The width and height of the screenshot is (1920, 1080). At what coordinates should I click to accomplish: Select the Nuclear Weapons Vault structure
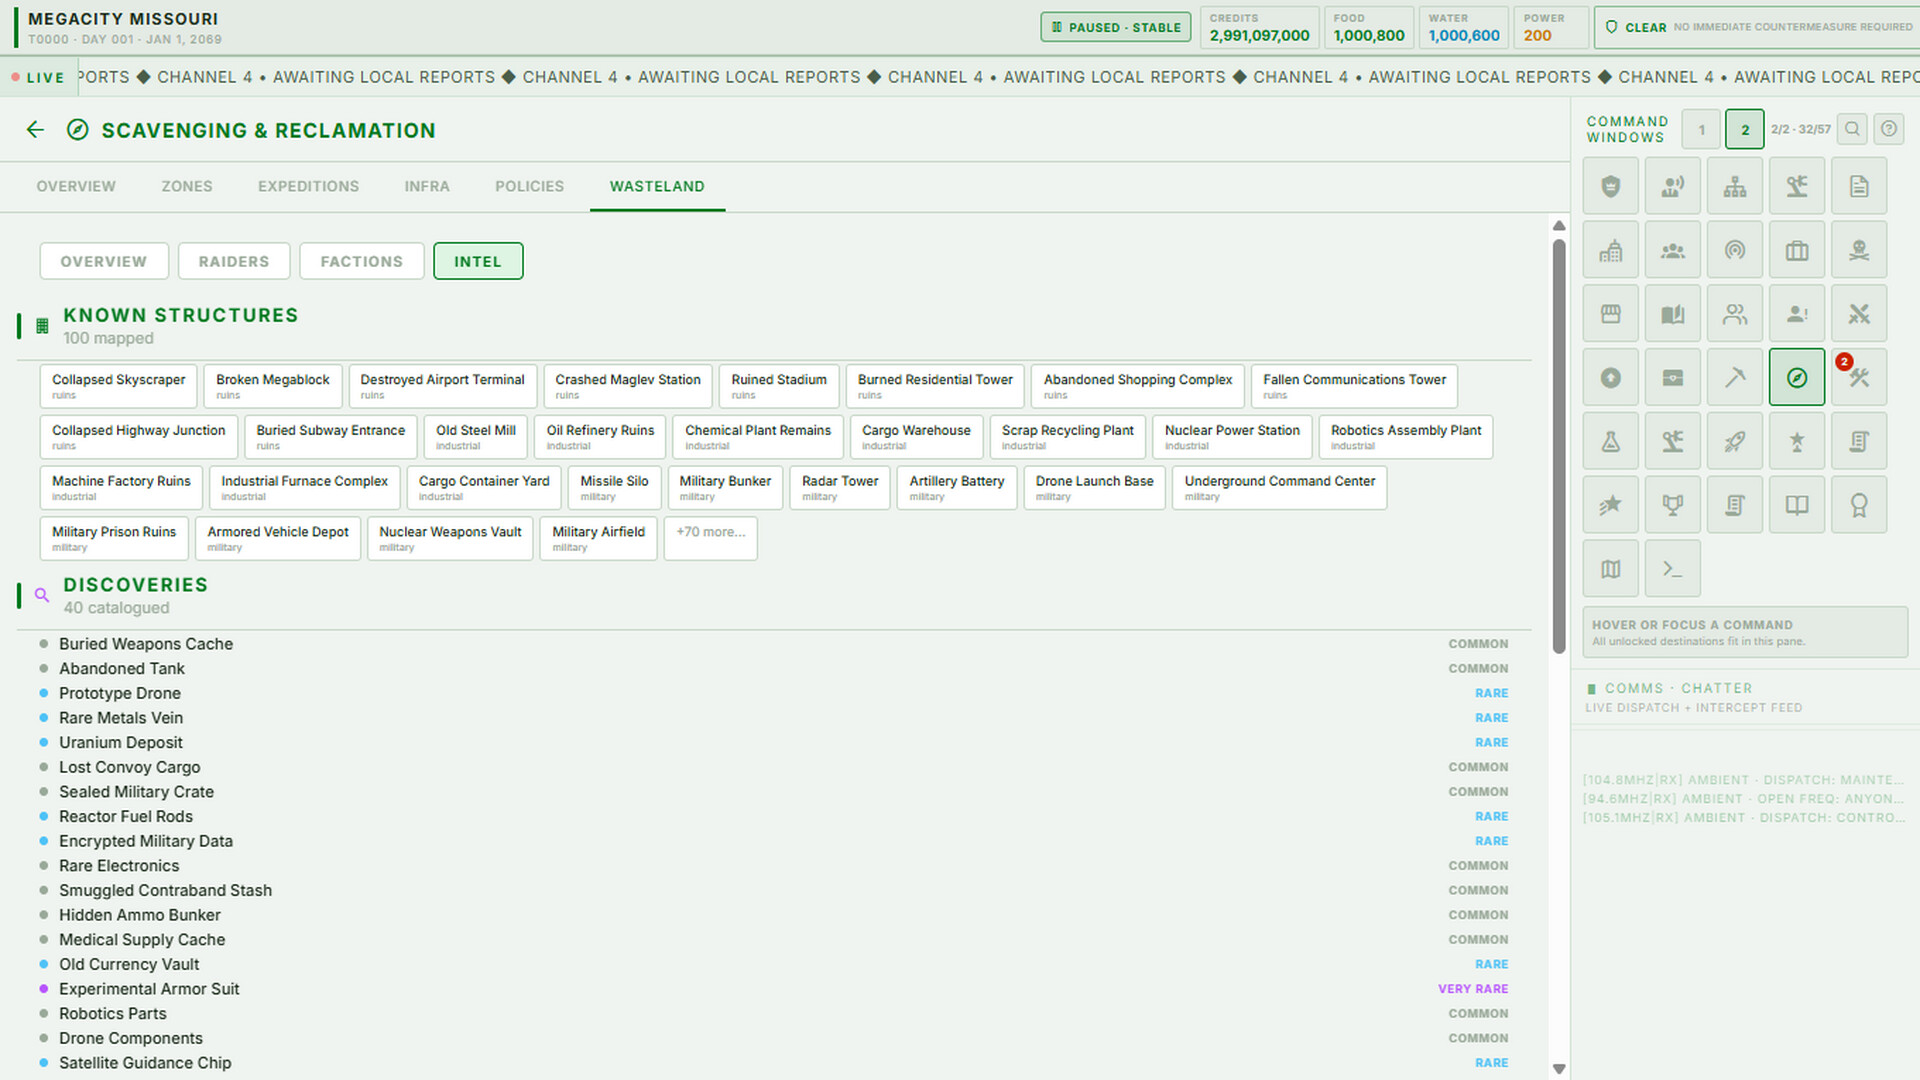pyautogui.click(x=450, y=538)
